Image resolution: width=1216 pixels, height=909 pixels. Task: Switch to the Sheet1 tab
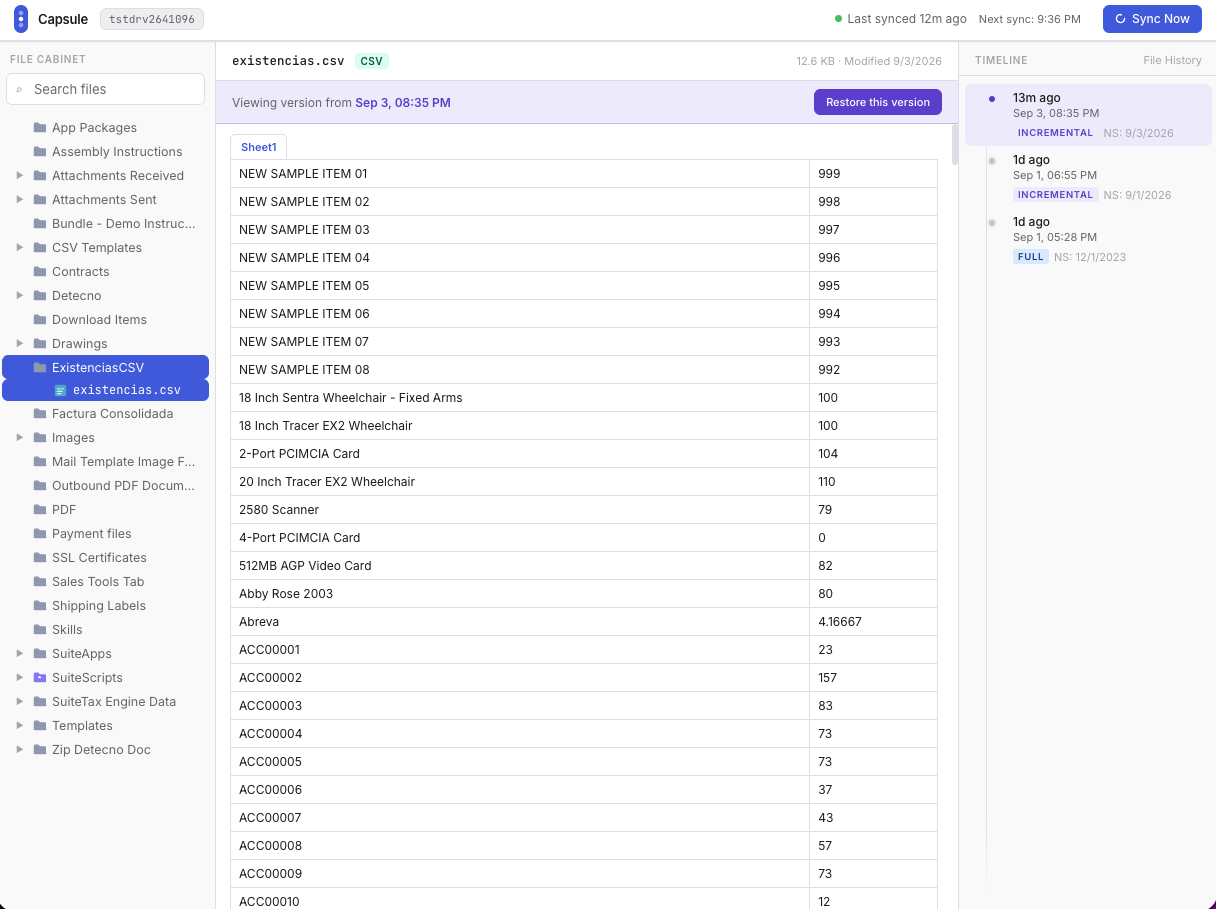click(x=259, y=147)
